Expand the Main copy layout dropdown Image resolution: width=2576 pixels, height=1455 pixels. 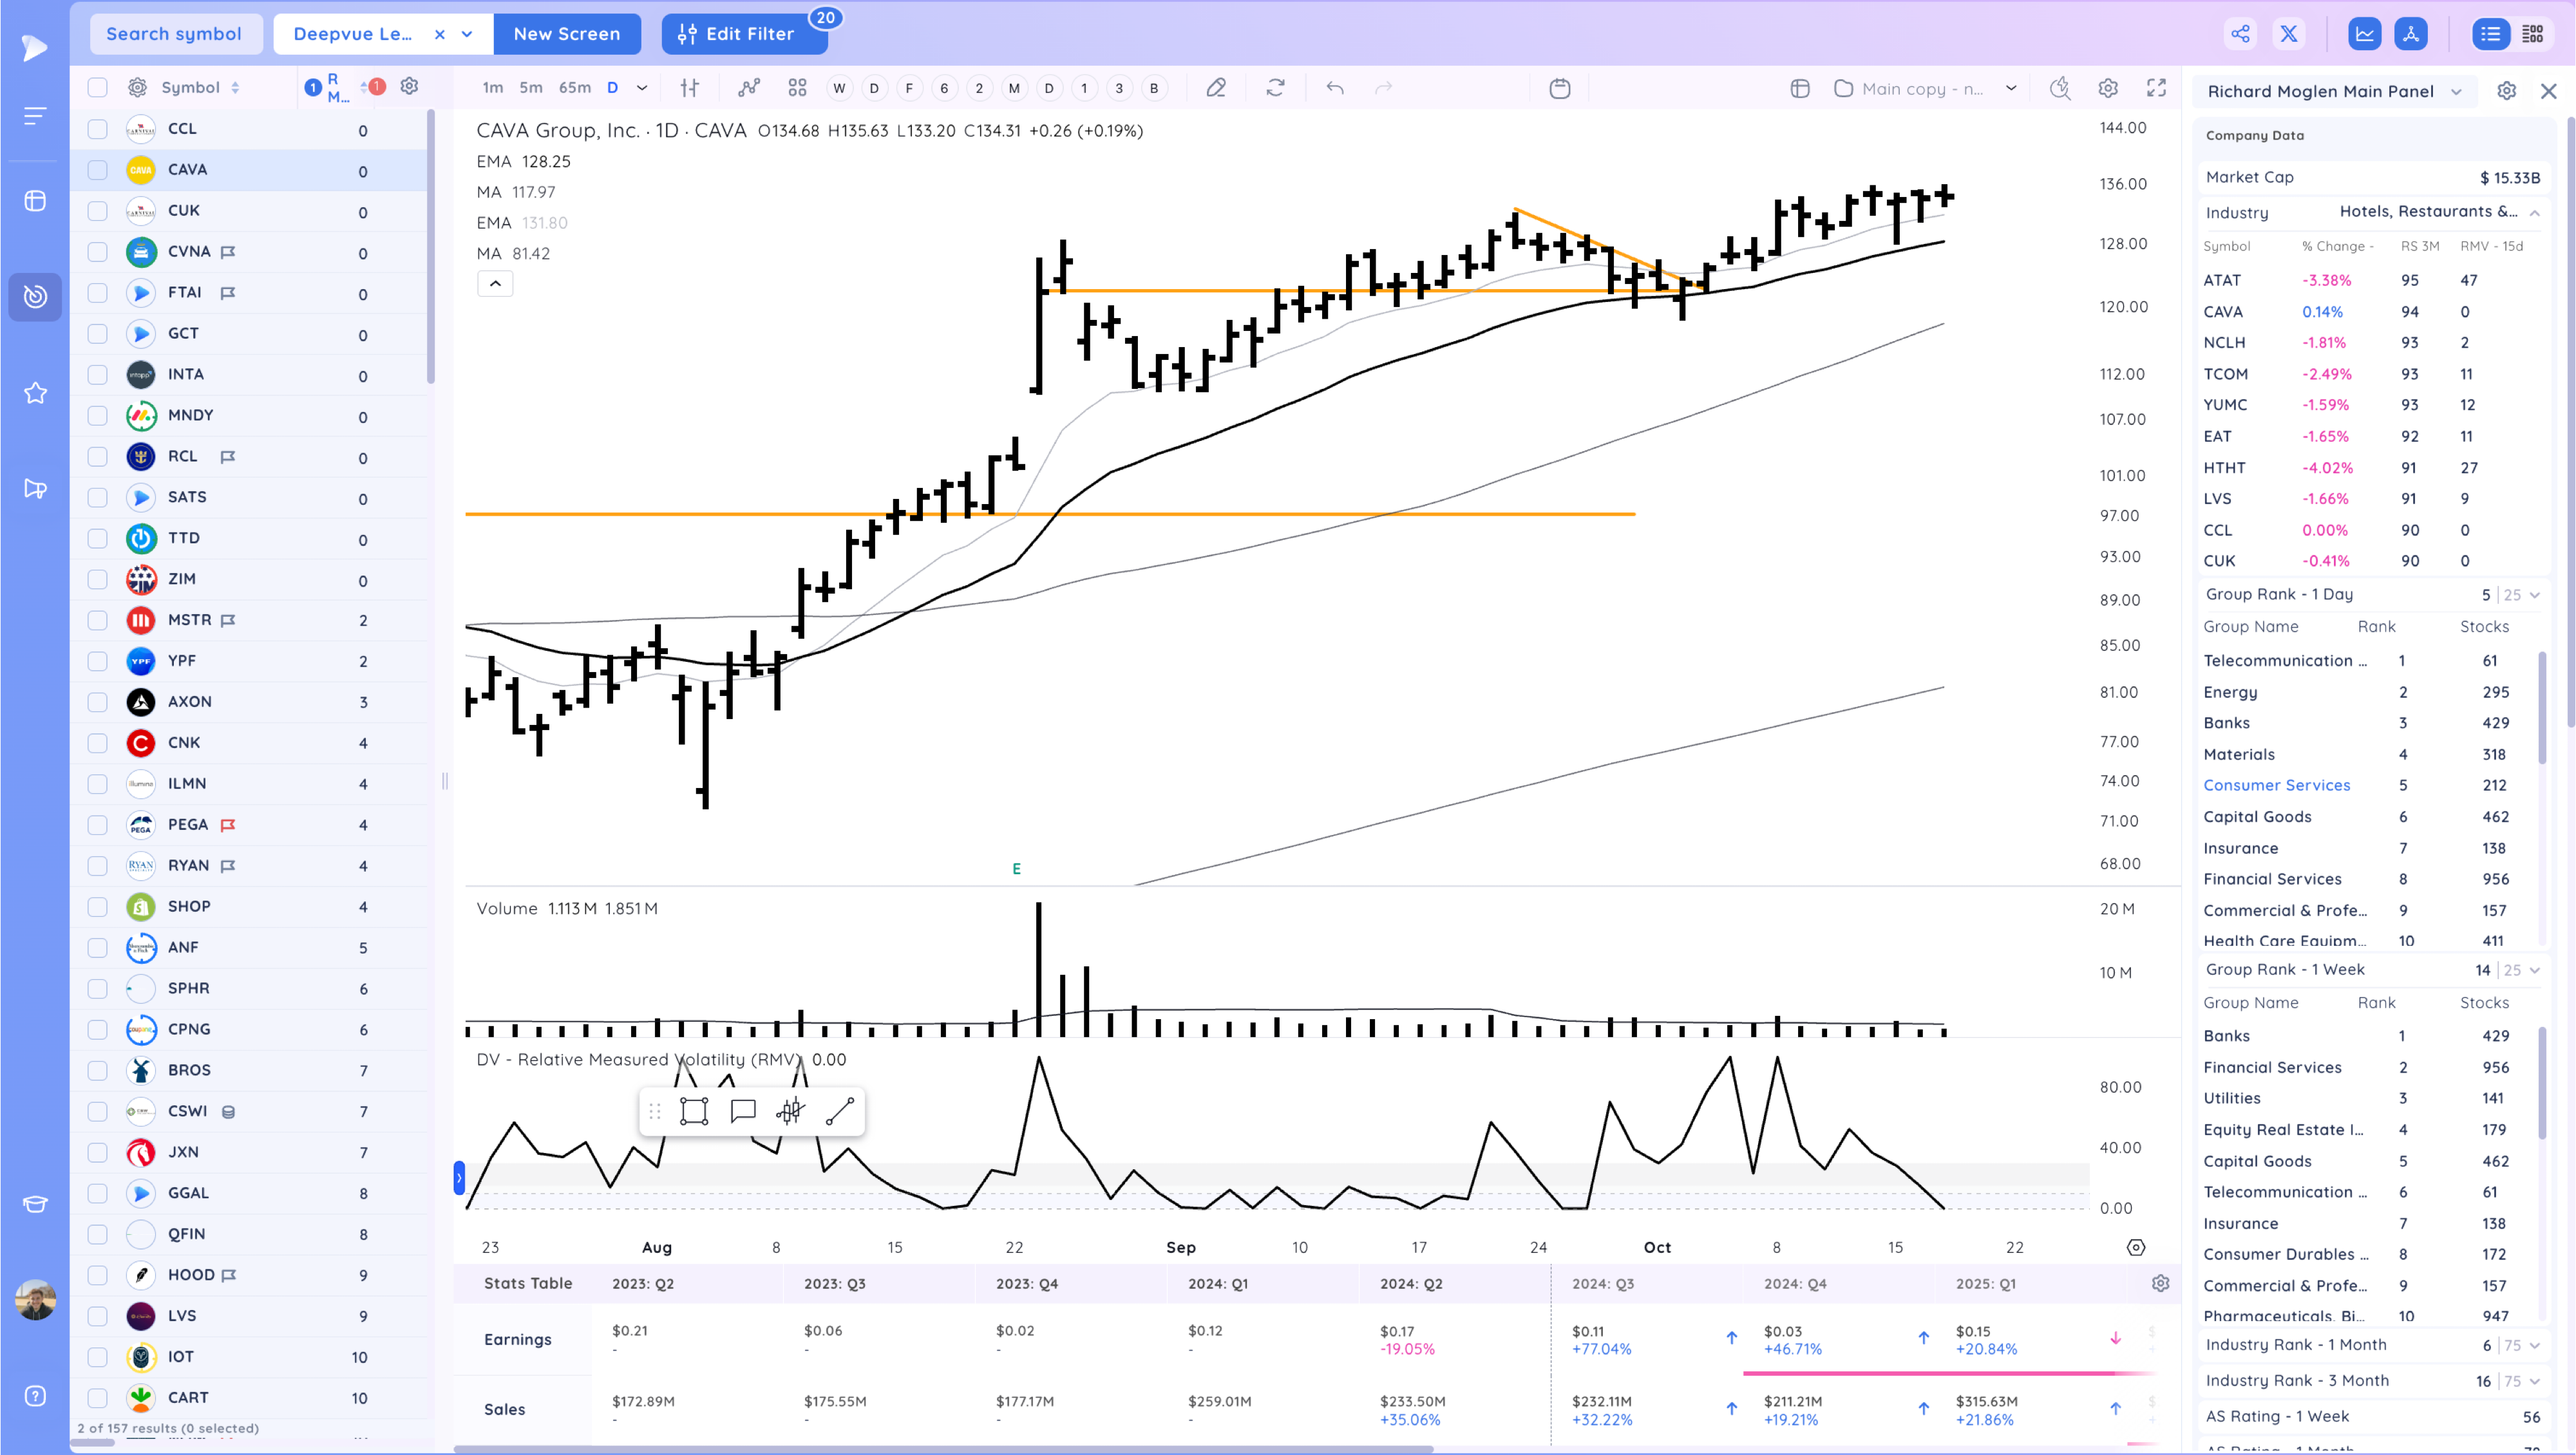coord(2011,88)
